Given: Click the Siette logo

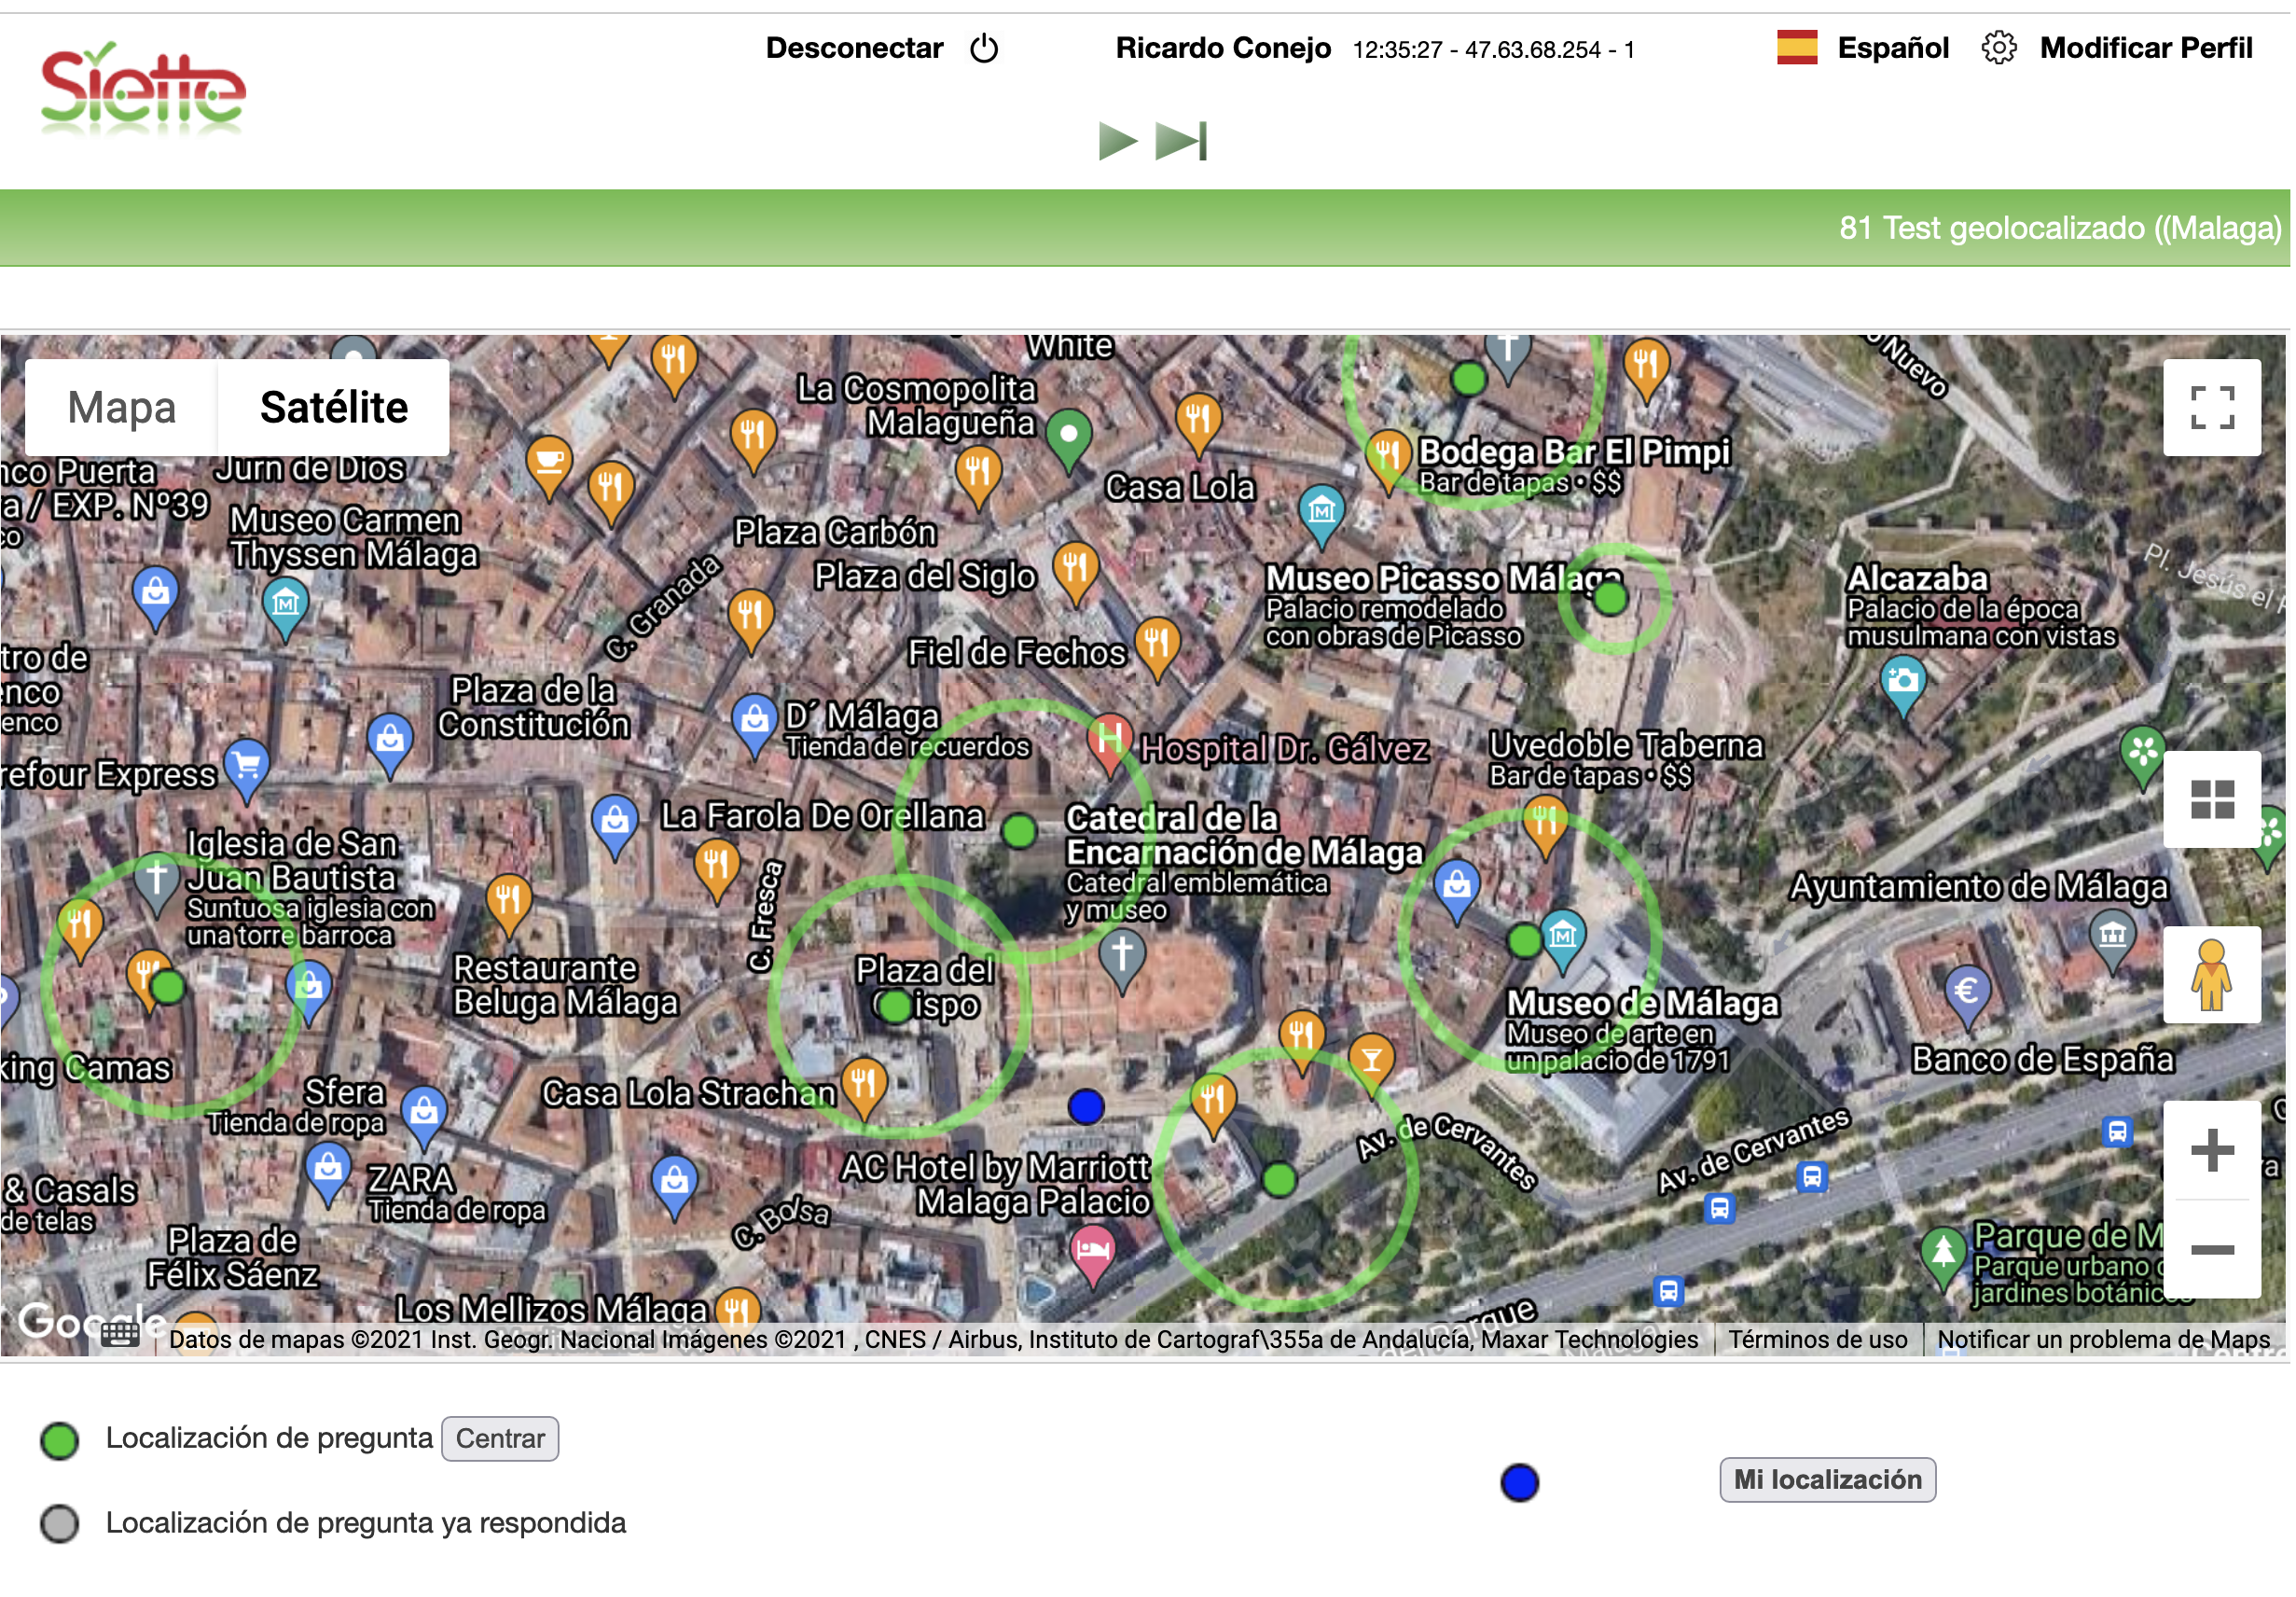Looking at the screenshot, I should [x=143, y=90].
